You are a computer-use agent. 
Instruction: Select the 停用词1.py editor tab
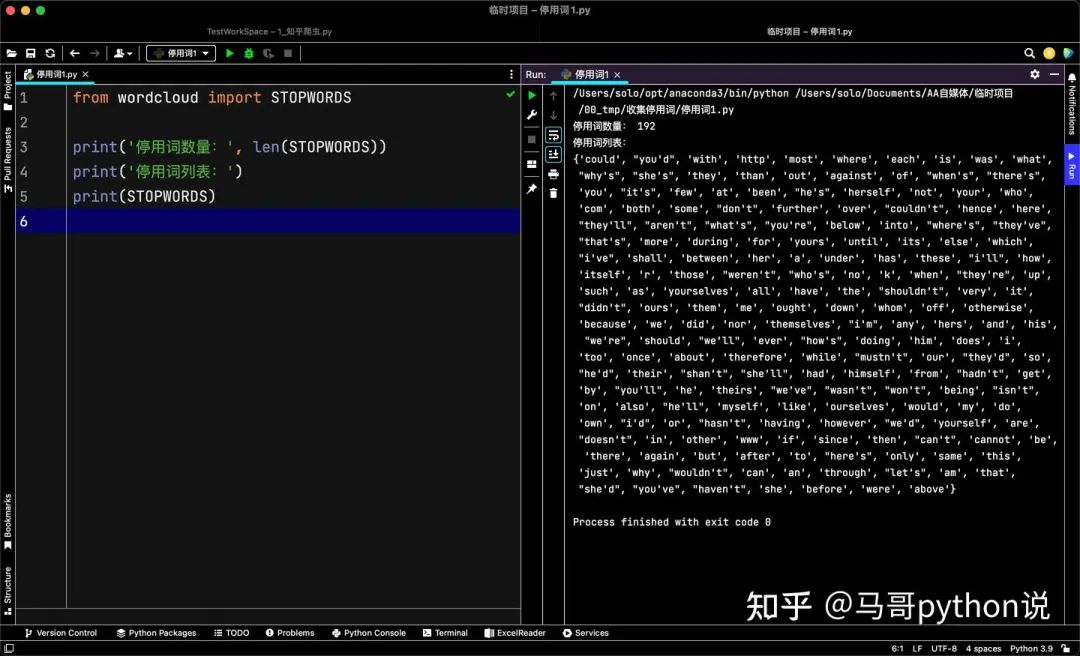(x=56, y=74)
